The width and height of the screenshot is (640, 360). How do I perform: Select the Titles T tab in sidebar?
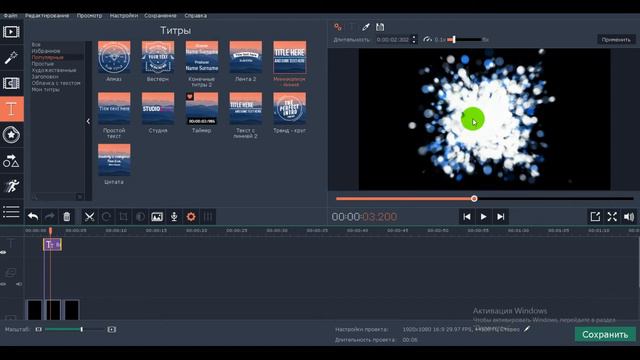pos(12,109)
